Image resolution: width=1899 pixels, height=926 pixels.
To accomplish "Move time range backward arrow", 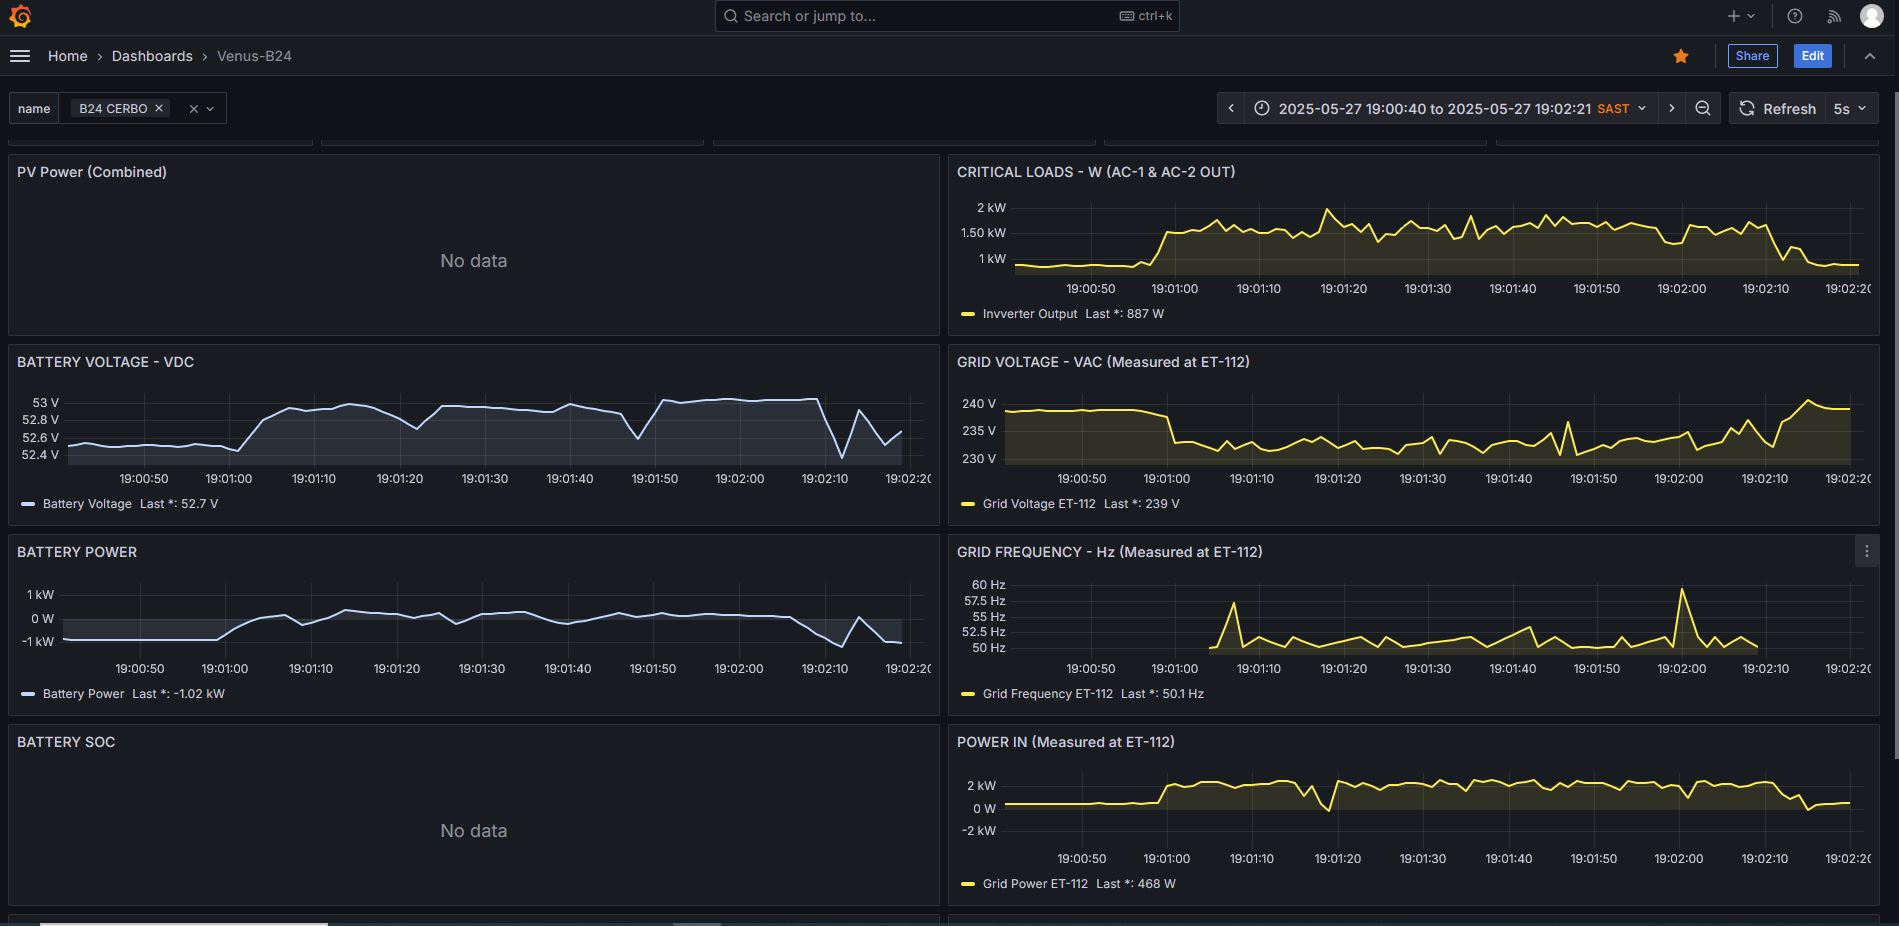I will (1231, 108).
